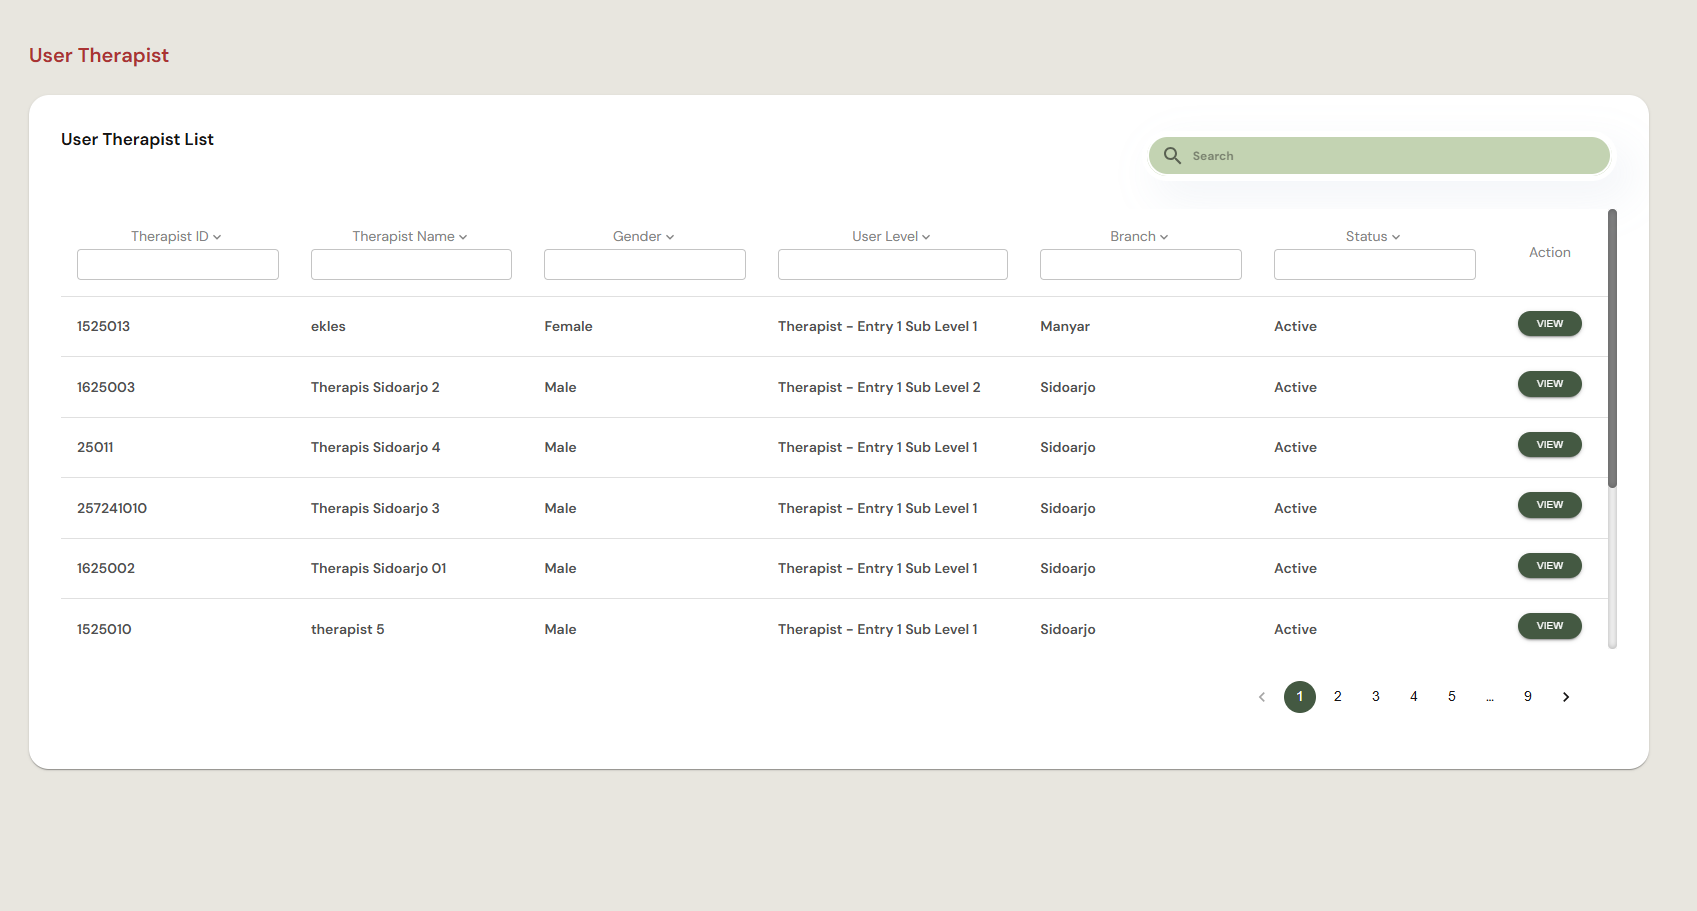Click the Gender filter box

coord(645,265)
